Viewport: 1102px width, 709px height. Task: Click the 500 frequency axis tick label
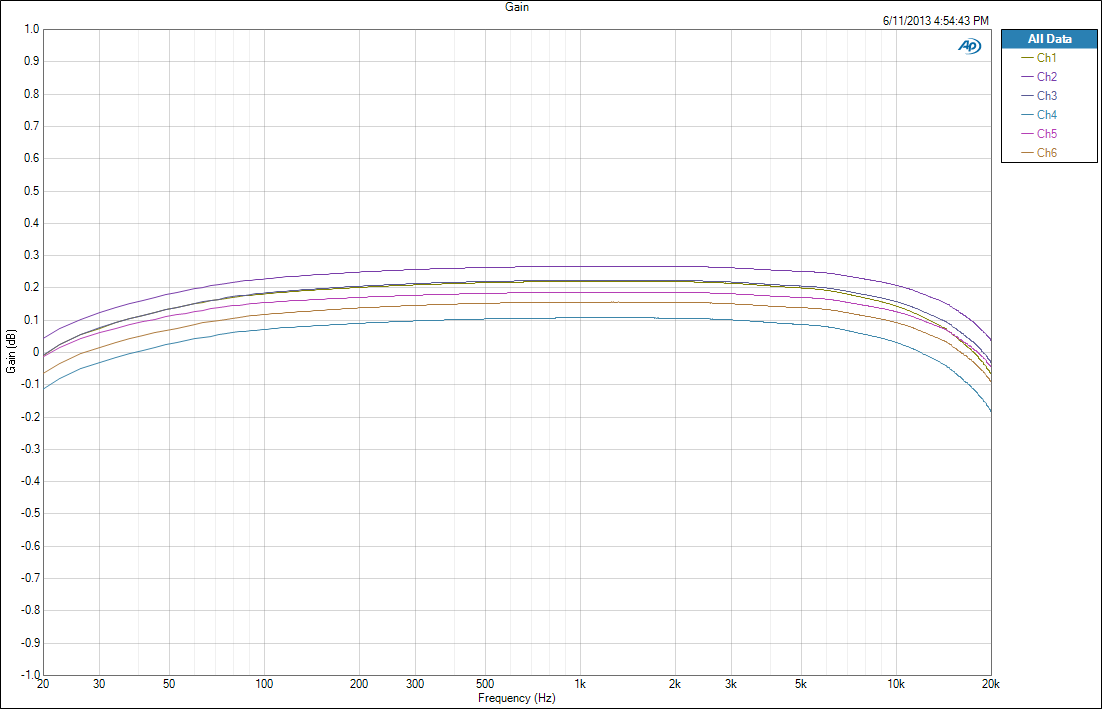tap(485, 684)
